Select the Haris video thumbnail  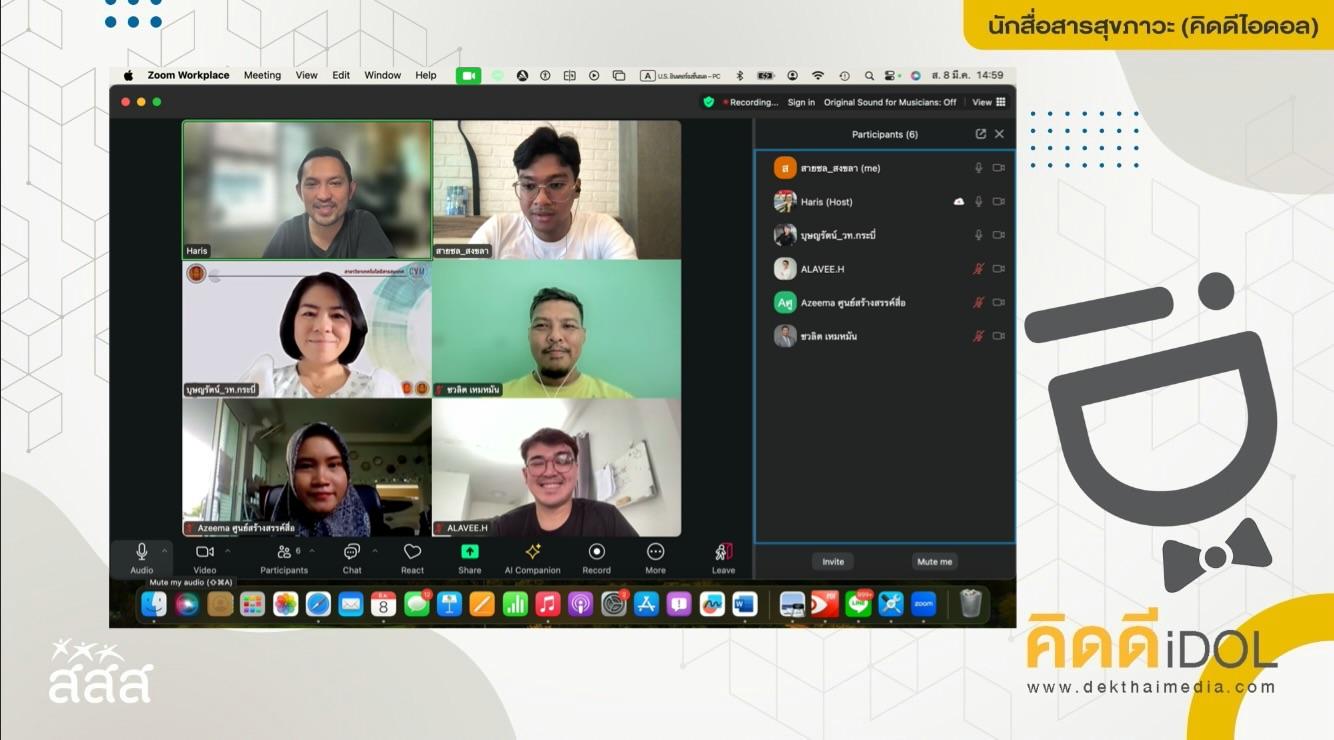coord(307,190)
